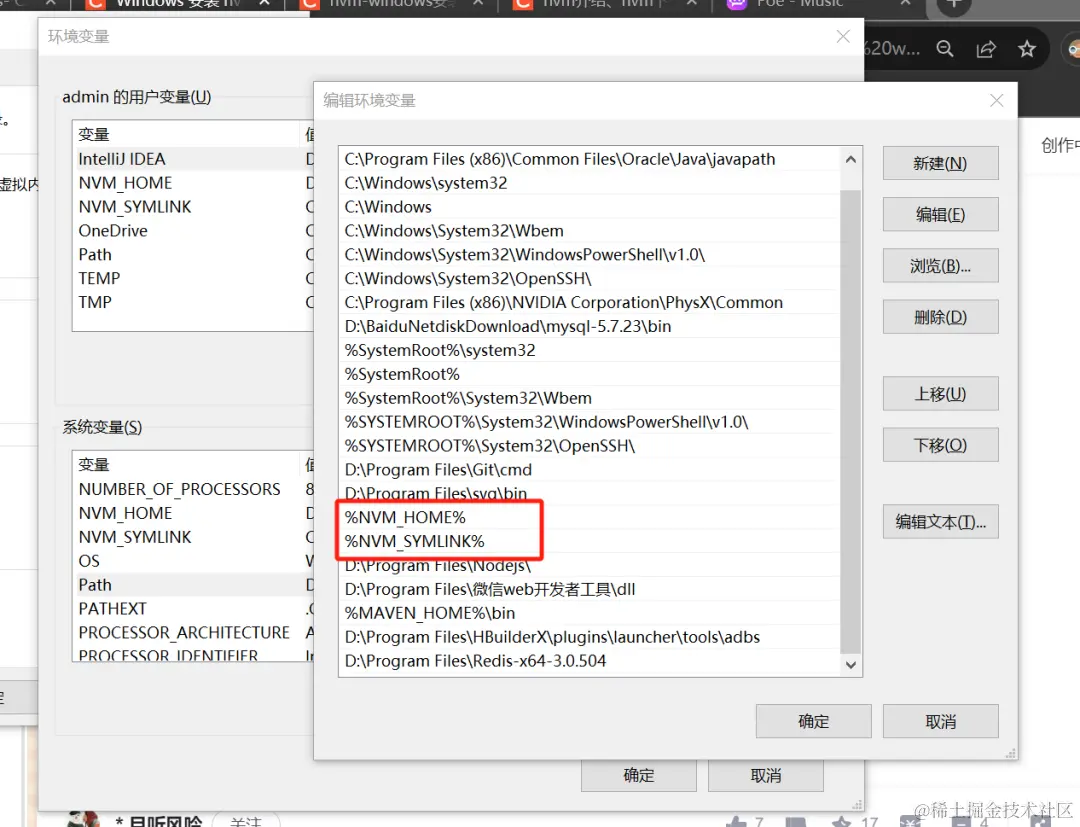Select NUMBER_OF_PROCESSORS system variable
Viewport: 1080px width, 827px height.
coord(193,489)
